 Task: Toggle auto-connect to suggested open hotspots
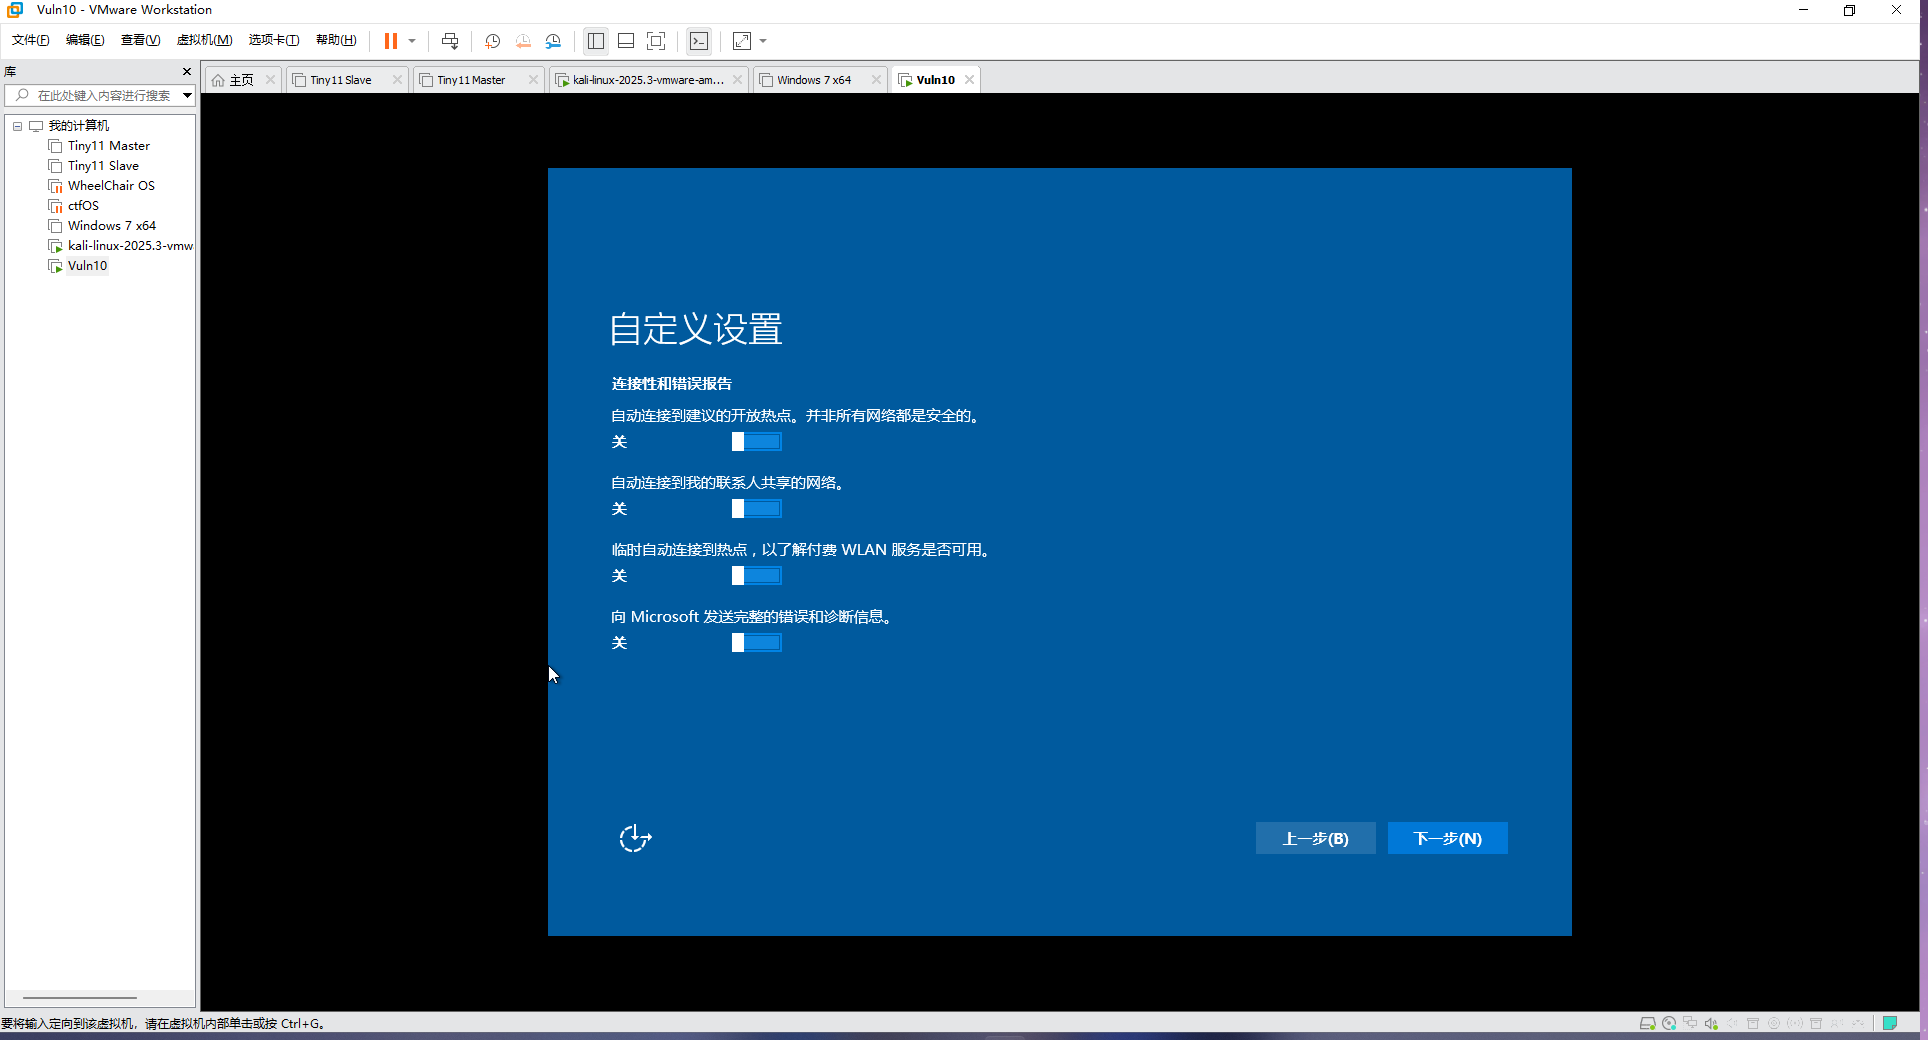(x=756, y=442)
